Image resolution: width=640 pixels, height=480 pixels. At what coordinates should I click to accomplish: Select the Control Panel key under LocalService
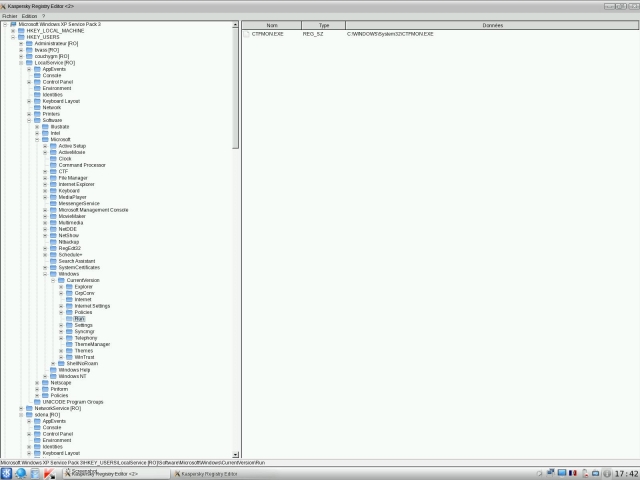pyautogui.click(x=58, y=82)
